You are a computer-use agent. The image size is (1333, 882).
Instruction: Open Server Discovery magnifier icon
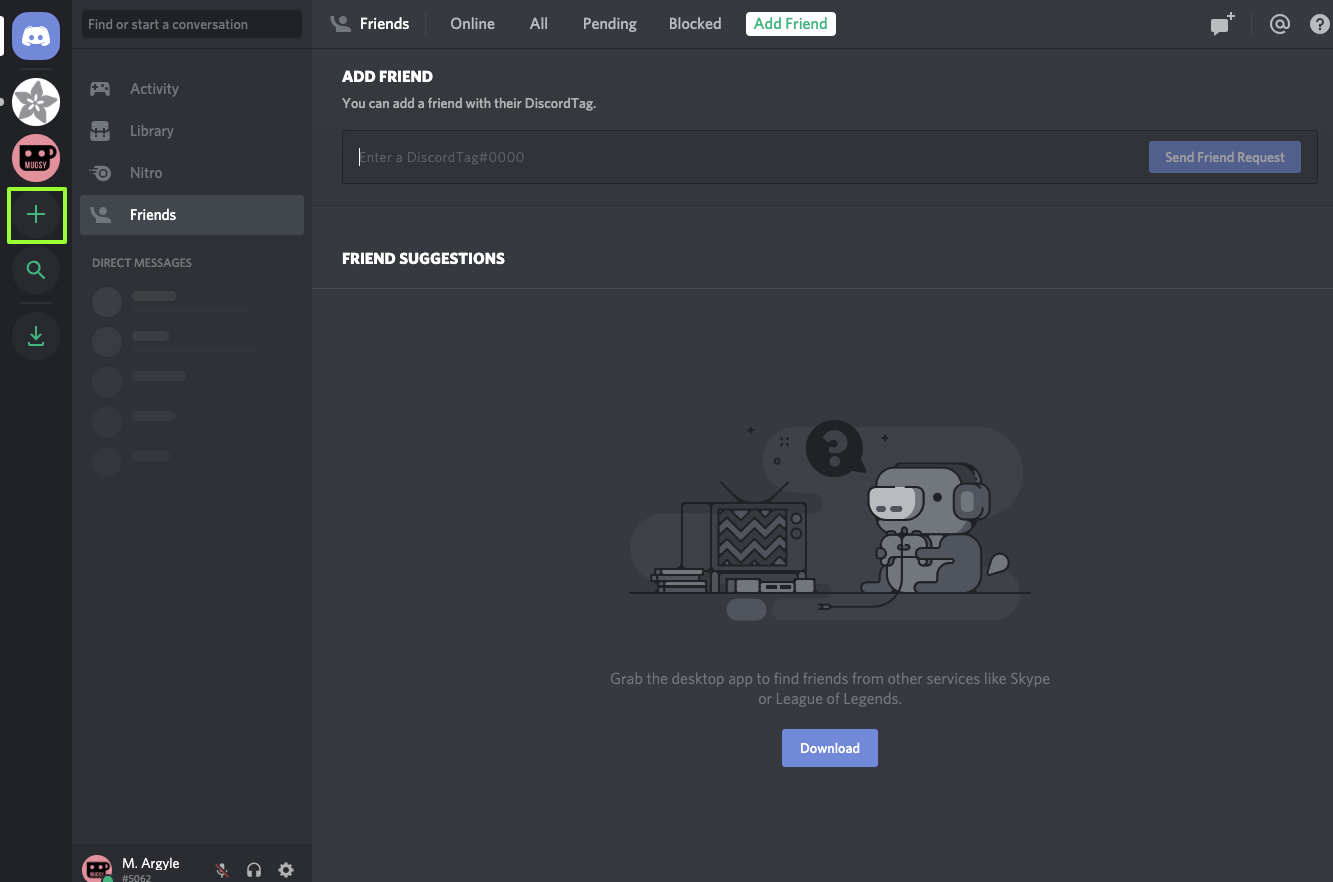point(36,270)
